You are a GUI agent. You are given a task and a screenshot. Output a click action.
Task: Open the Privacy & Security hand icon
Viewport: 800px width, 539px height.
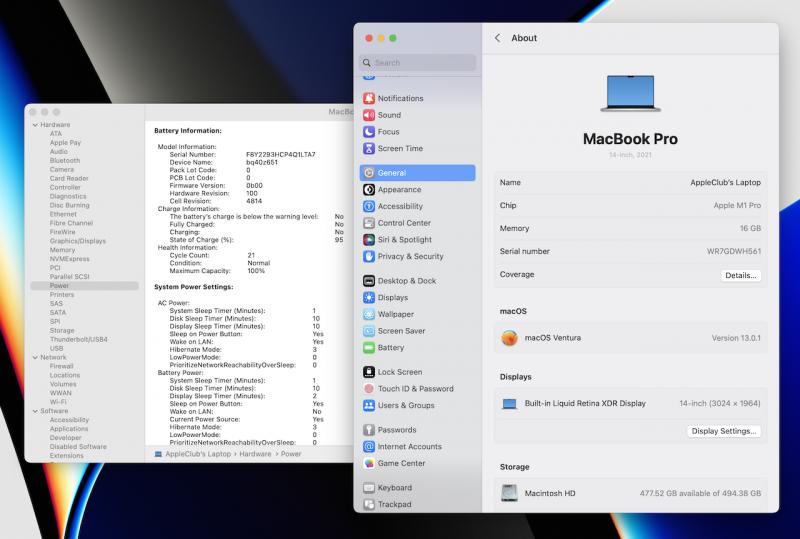point(369,256)
